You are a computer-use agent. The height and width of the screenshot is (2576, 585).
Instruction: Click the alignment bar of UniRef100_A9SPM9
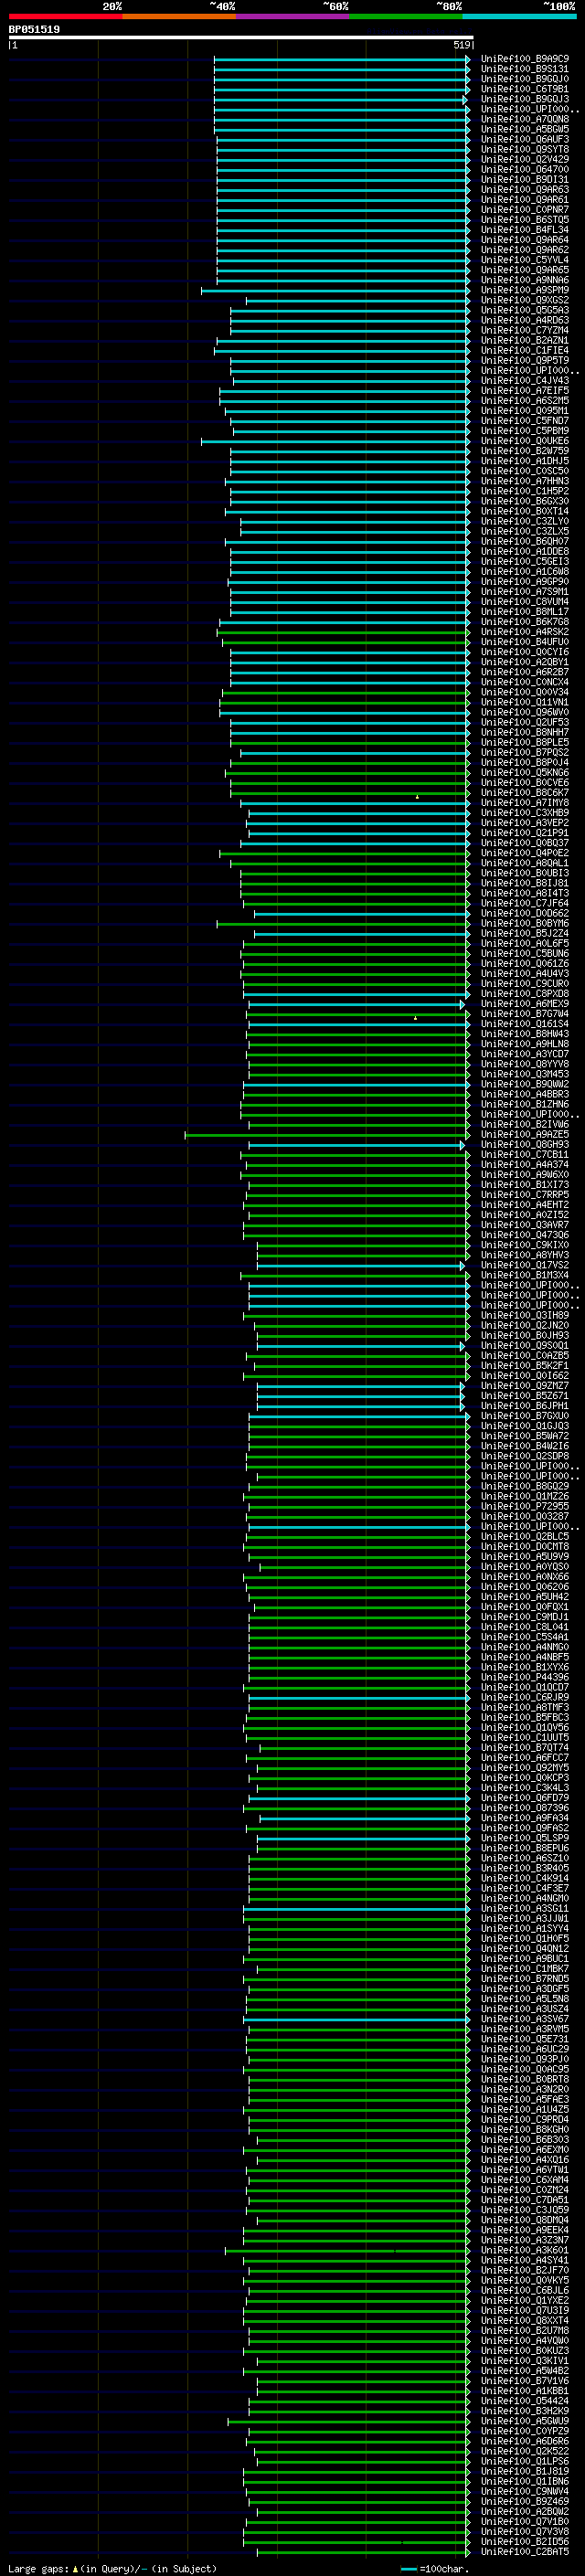(x=336, y=290)
